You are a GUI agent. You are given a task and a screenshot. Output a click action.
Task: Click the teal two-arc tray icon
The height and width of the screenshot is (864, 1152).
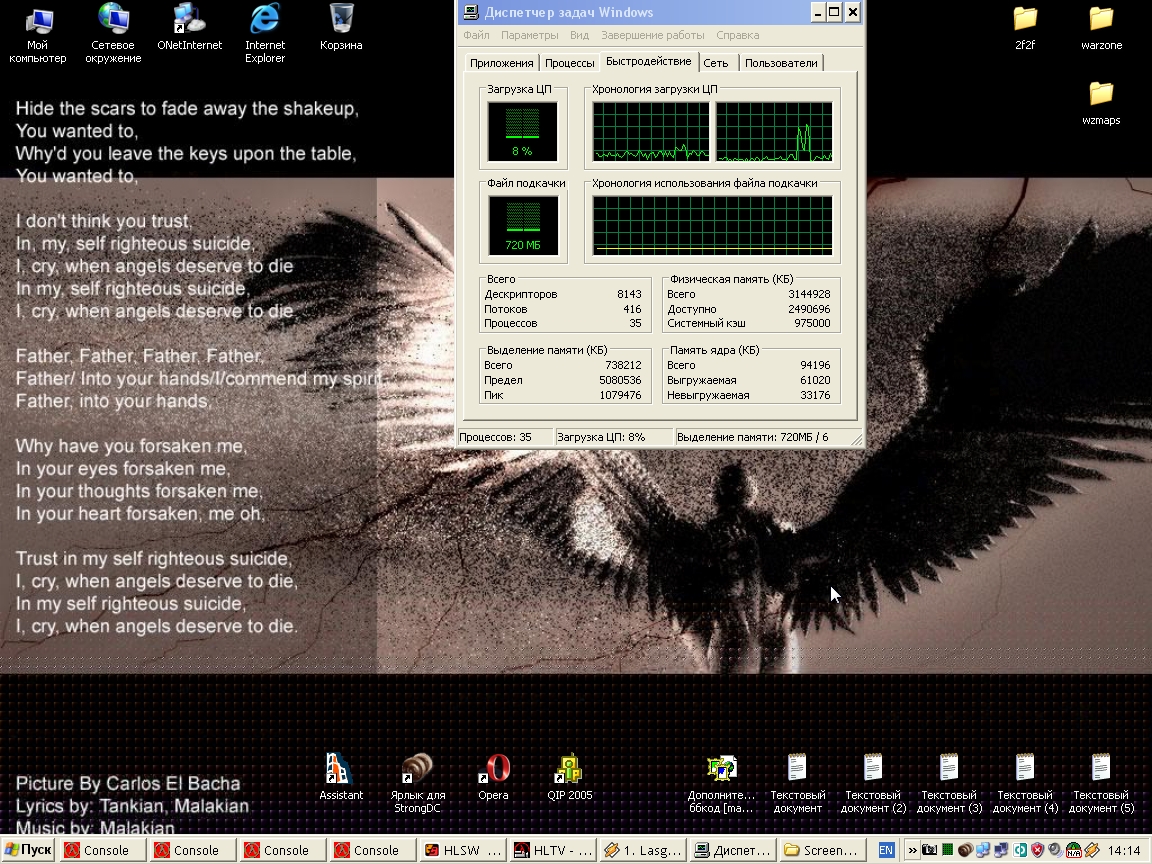[1020, 850]
